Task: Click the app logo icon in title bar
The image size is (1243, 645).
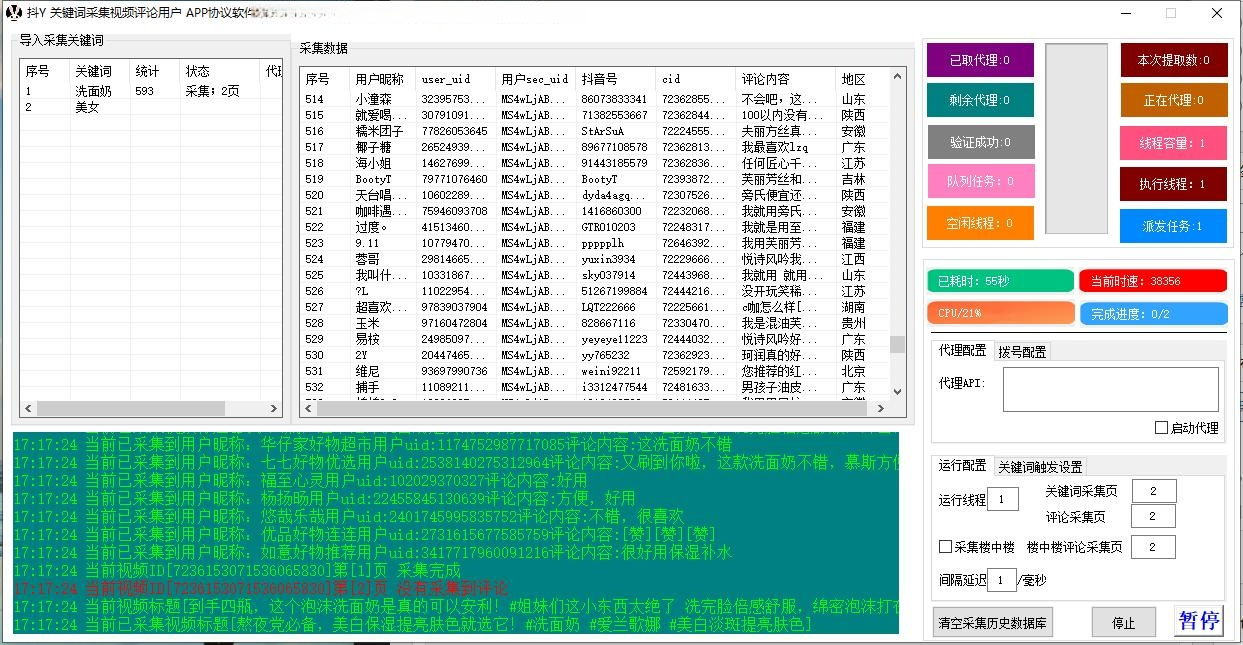Action: pyautogui.click(x=13, y=13)
